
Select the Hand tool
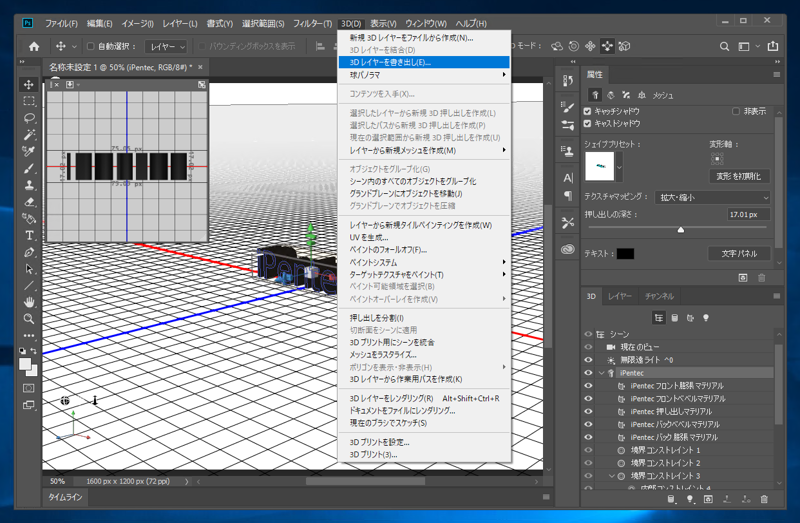[29, 303]
